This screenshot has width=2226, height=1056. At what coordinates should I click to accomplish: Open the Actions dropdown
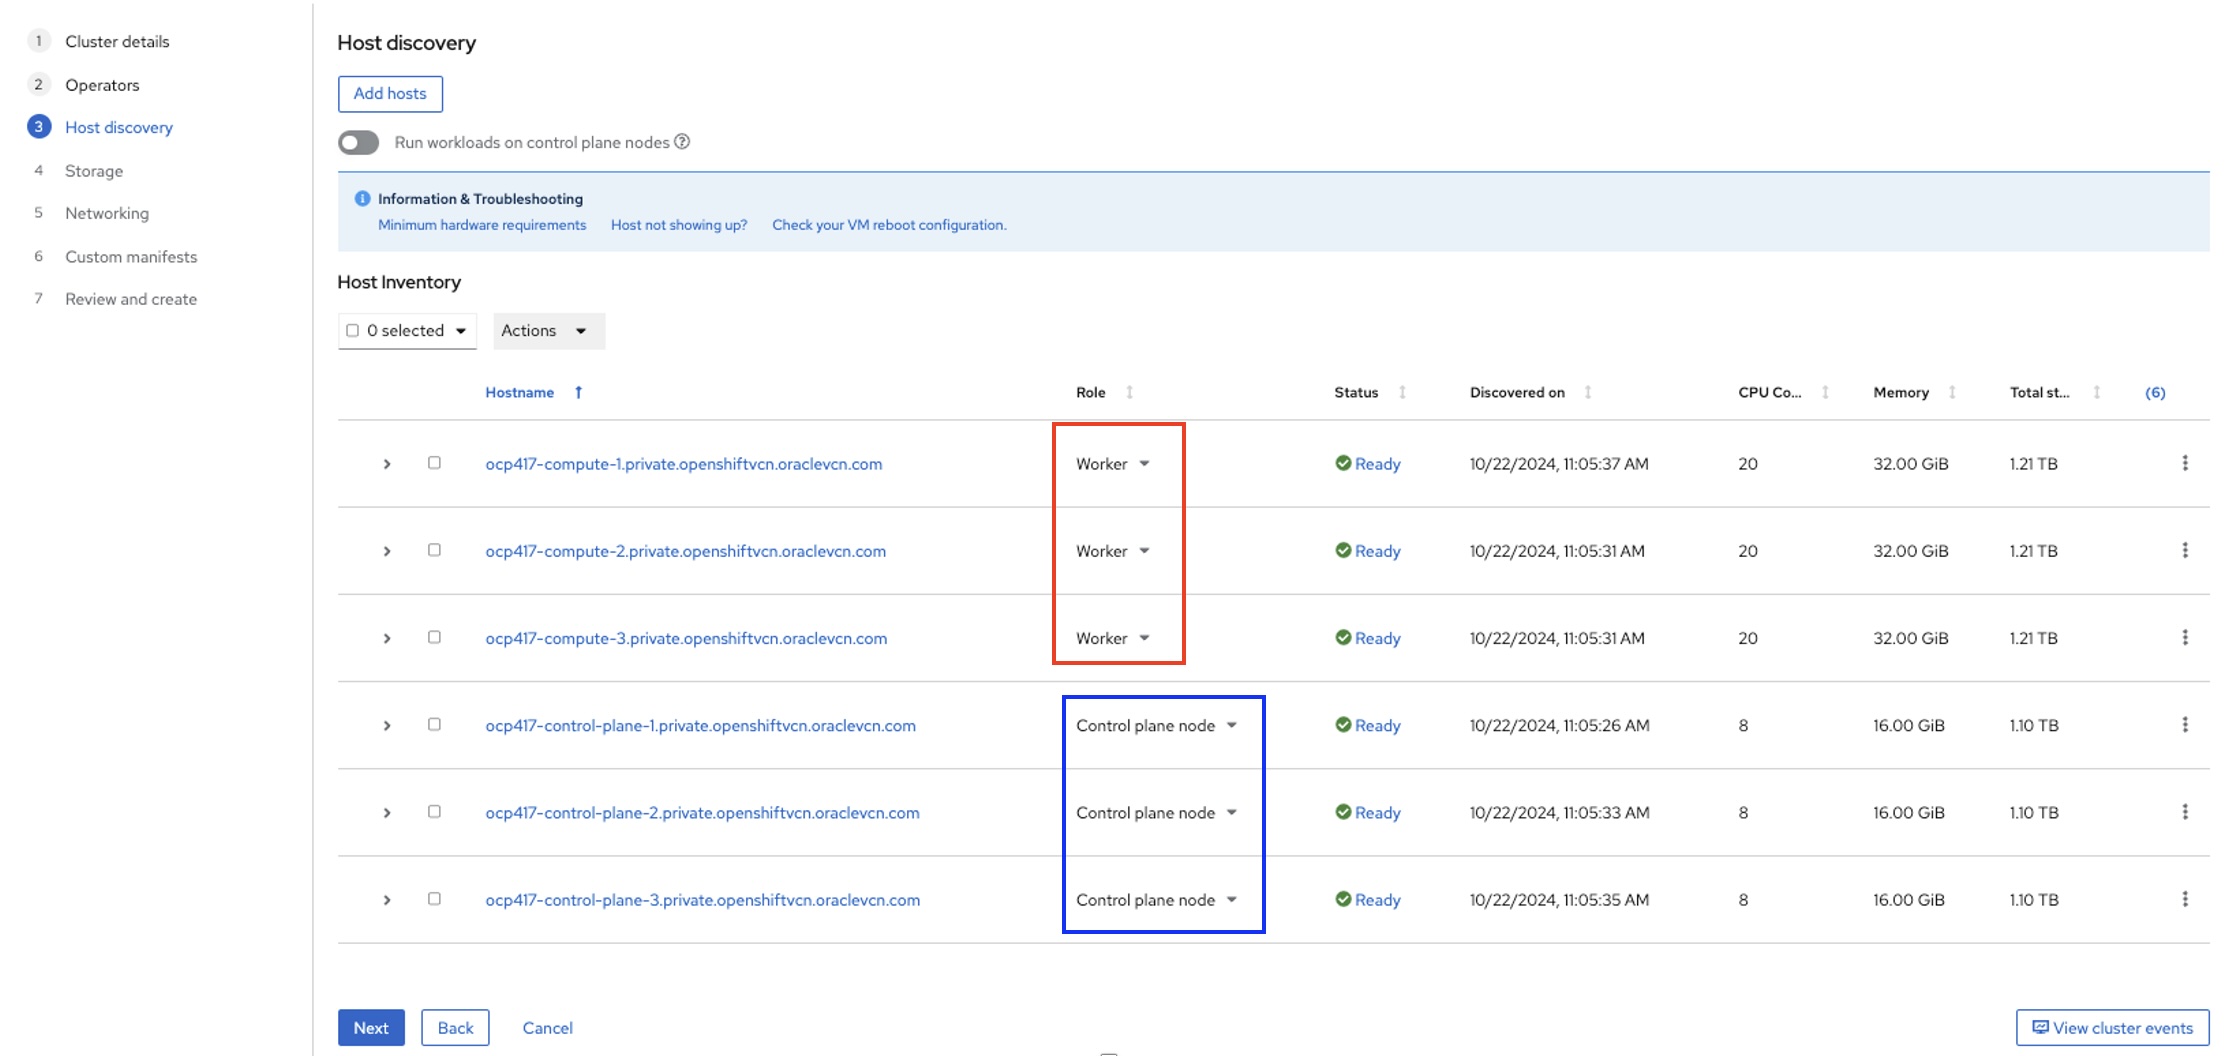click(549, 331)
